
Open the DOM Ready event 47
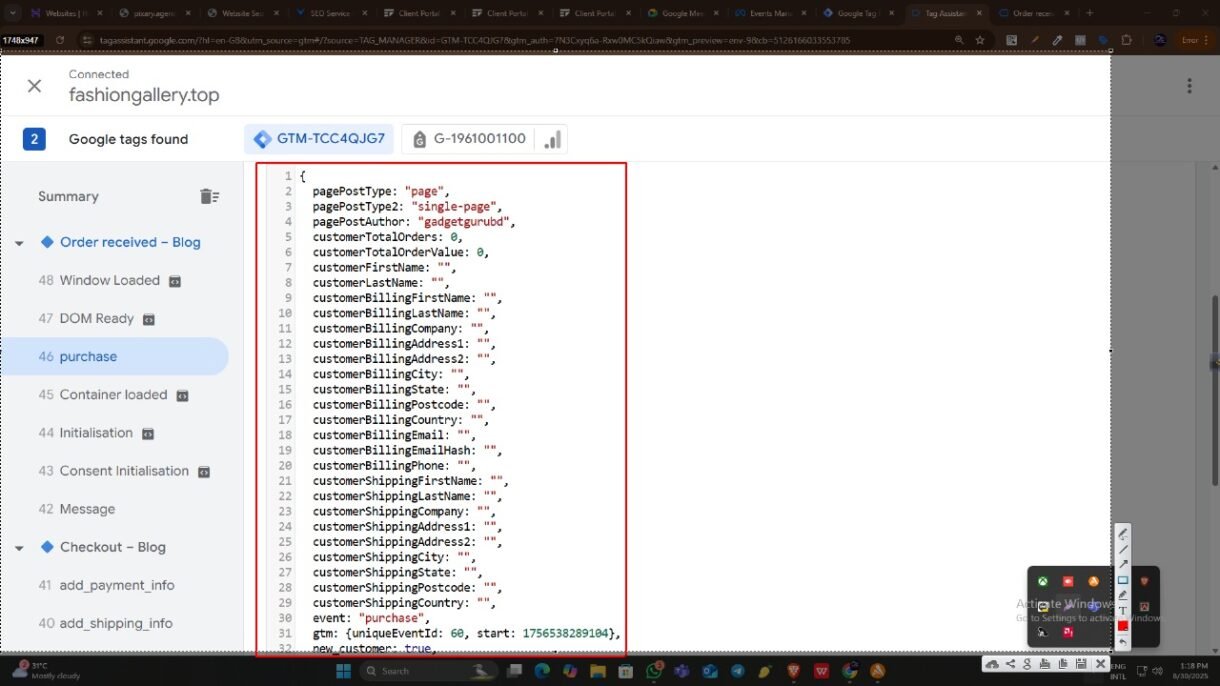[x=97, y=318]
